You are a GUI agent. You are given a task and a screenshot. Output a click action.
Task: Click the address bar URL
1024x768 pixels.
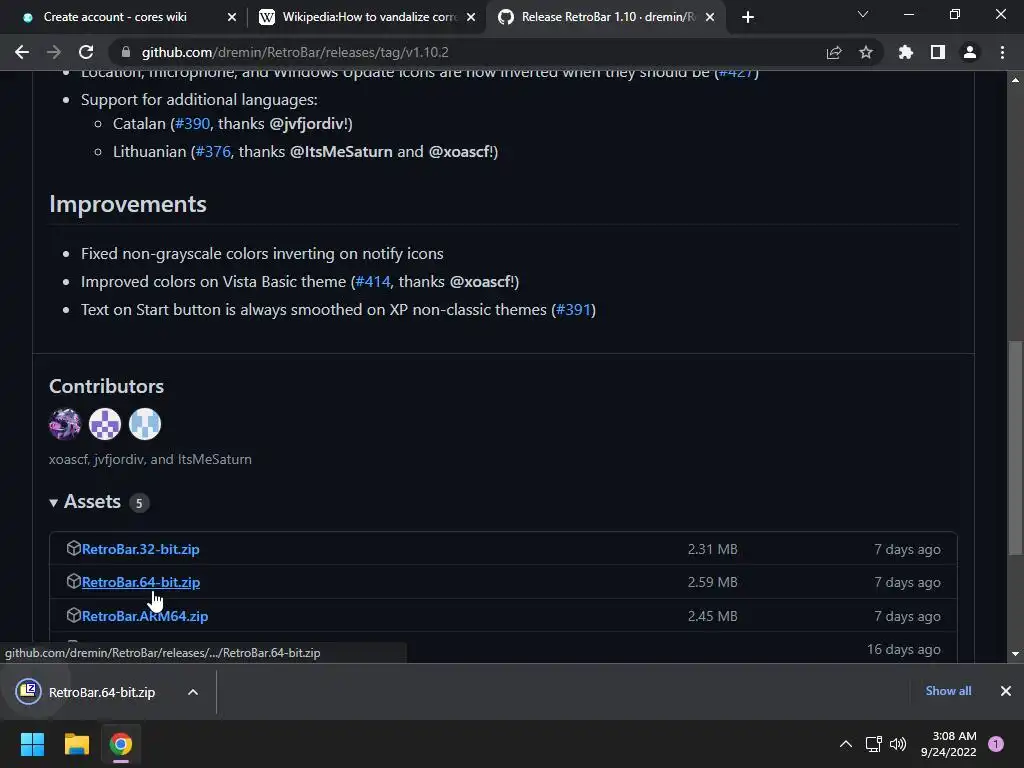(x=295, y=52)
